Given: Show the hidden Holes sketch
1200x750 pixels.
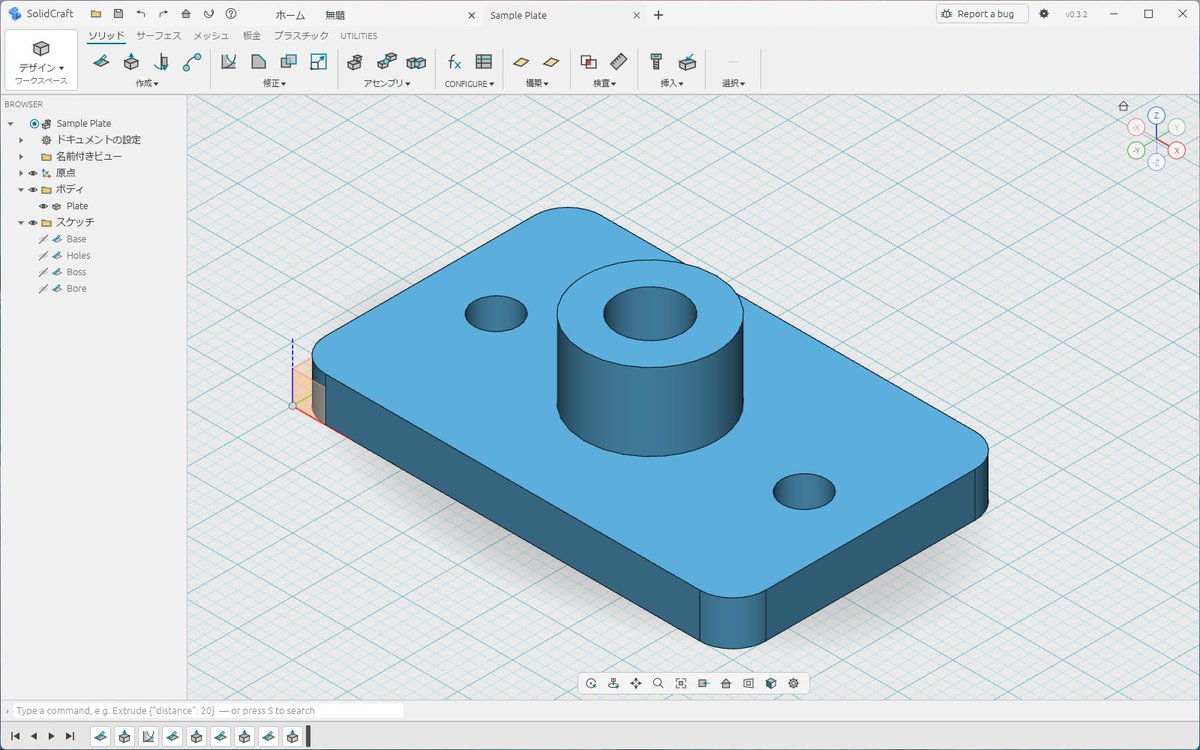Looking at the screenshot, I should [43, 256].
